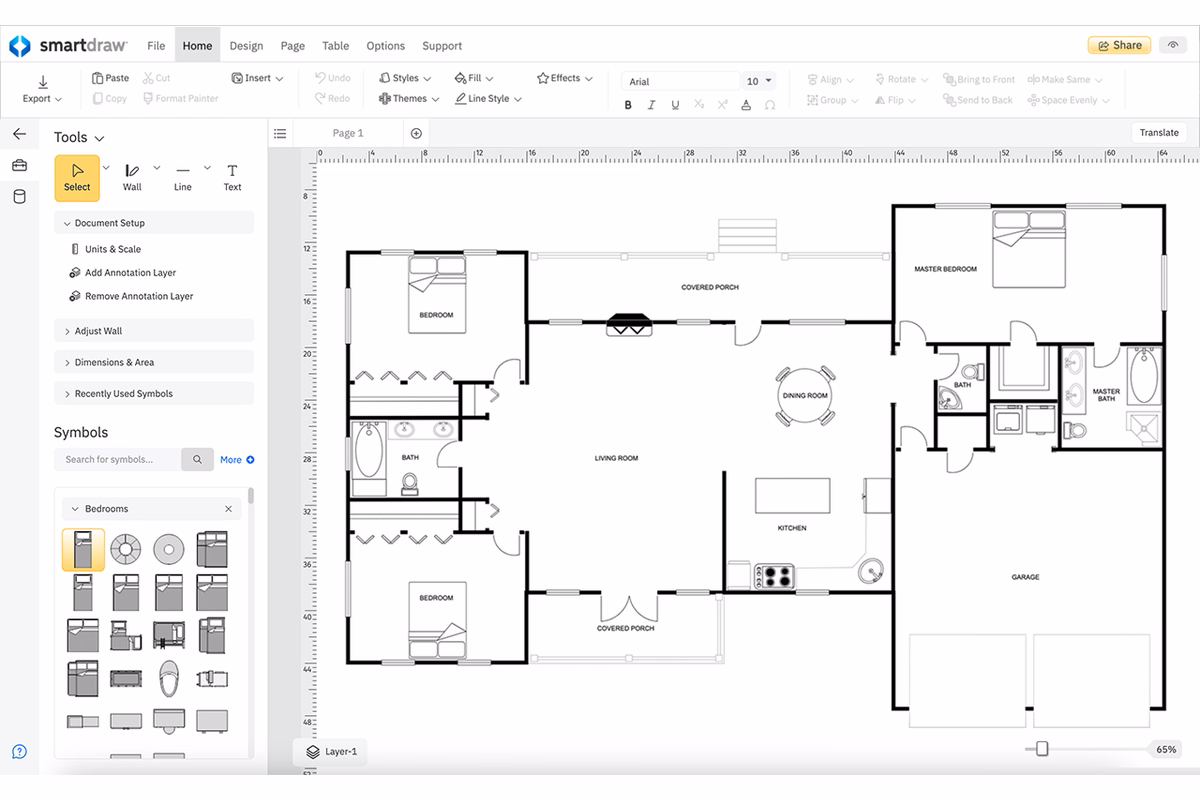Open Units & Scale settings
Viewport: 1200px width, 800px height.
[x=105, y=249]
